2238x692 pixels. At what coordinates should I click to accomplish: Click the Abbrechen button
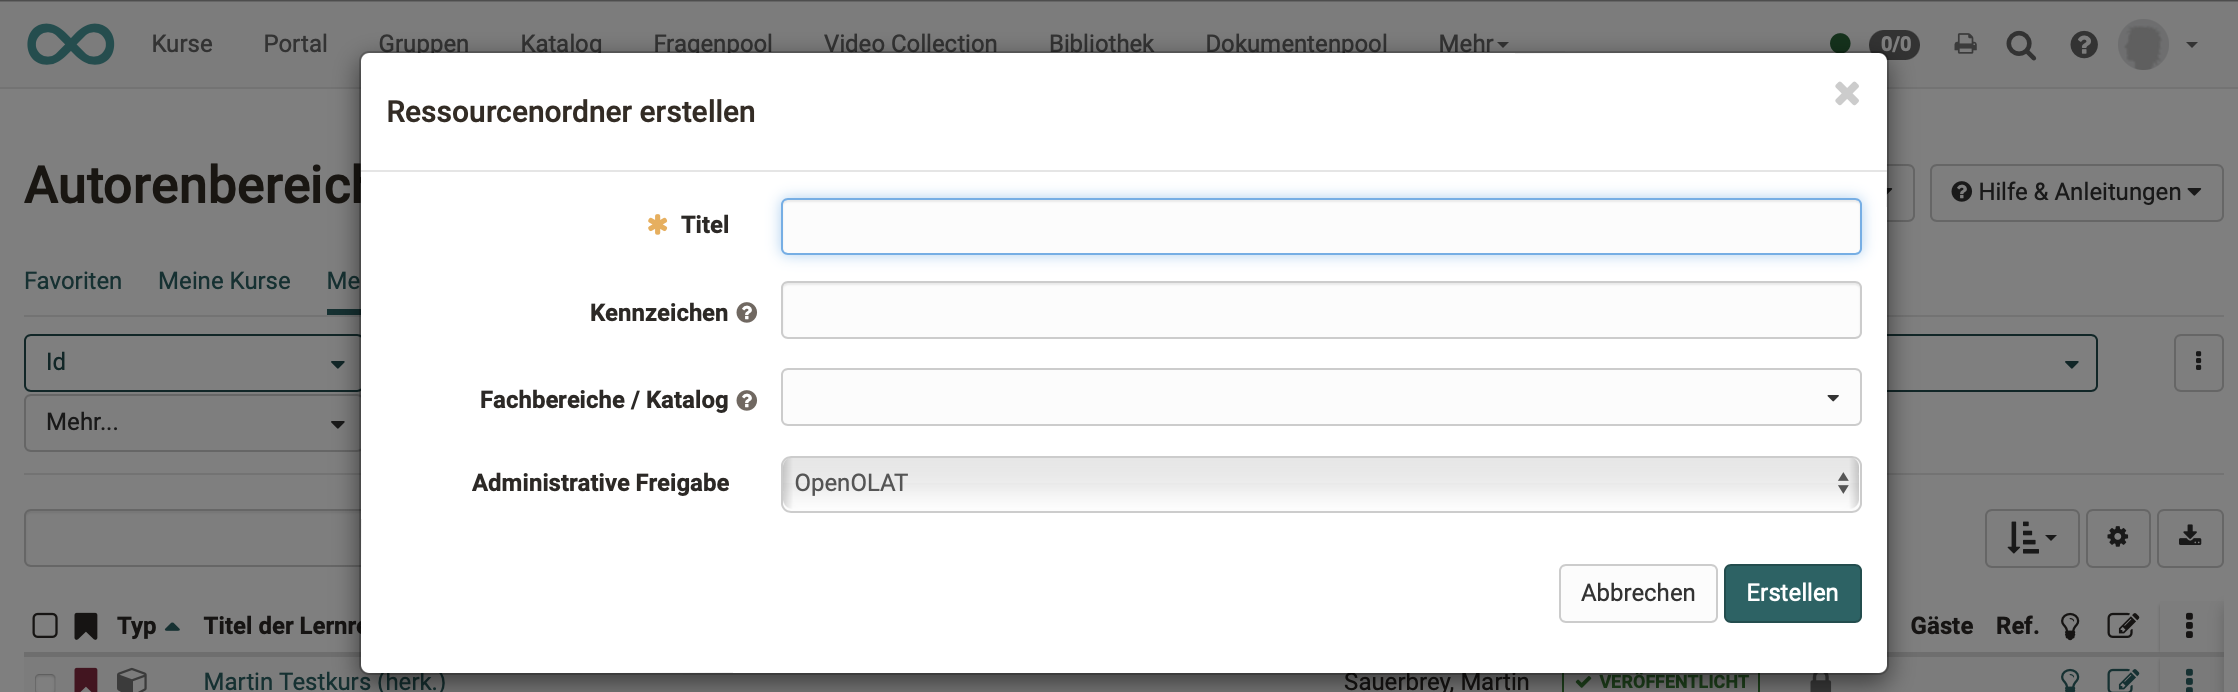[1637, 593]
